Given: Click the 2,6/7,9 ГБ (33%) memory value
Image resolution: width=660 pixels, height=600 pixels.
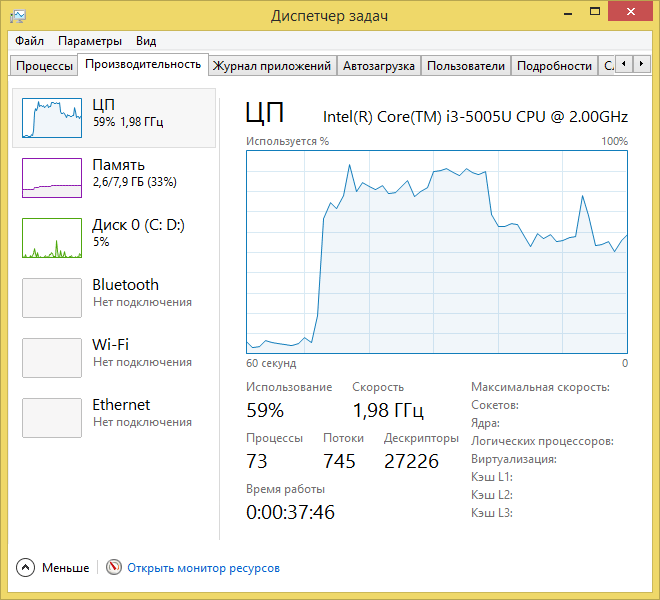Looking at the screenshot, I should pyautogui.click(x=135, y=182).
